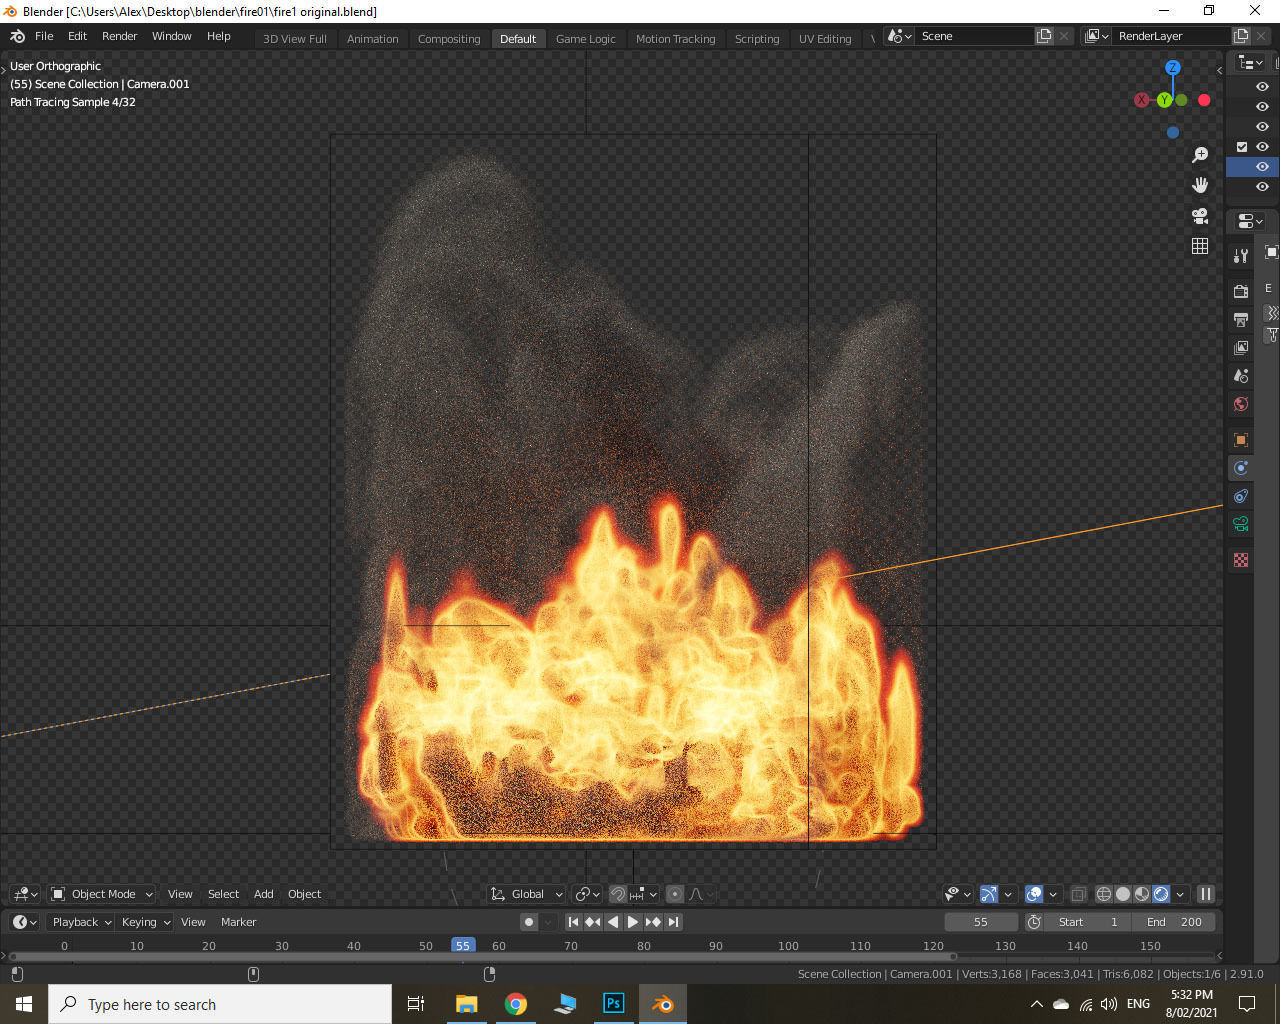
Task: Switch to the Compositing workspace tab
Action: click(x=449, y=38)
